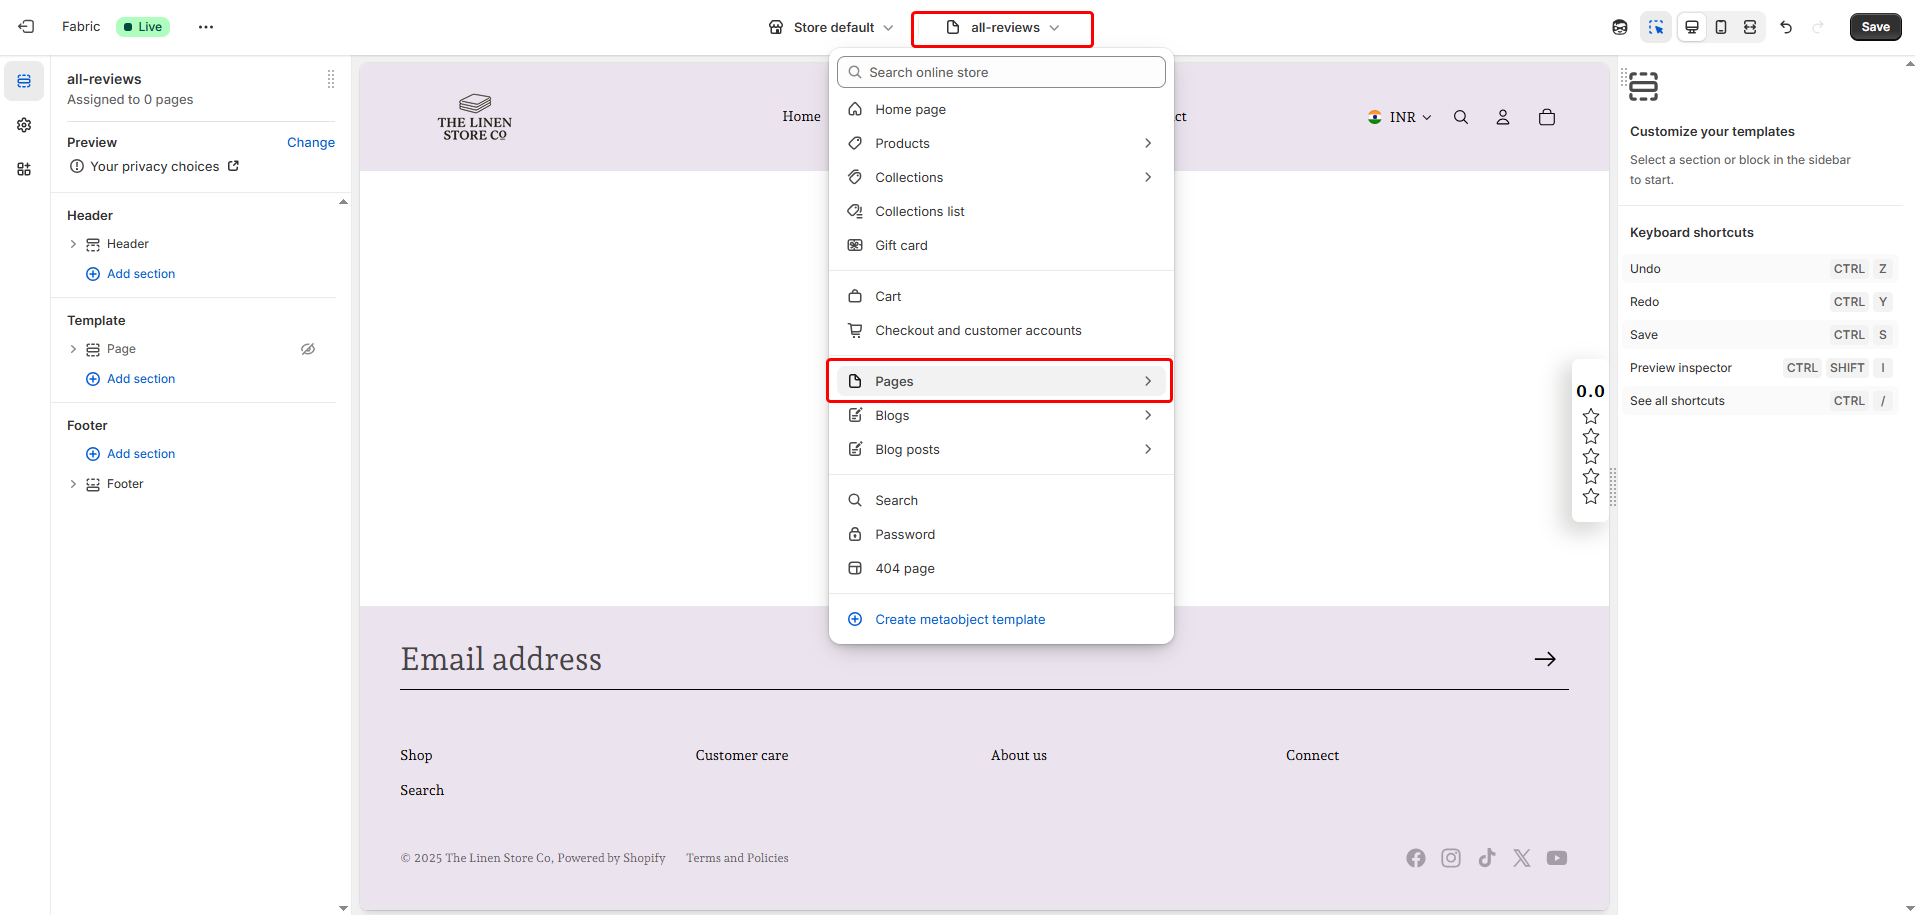Click the undo arrow icon

tap(1786, 27)
